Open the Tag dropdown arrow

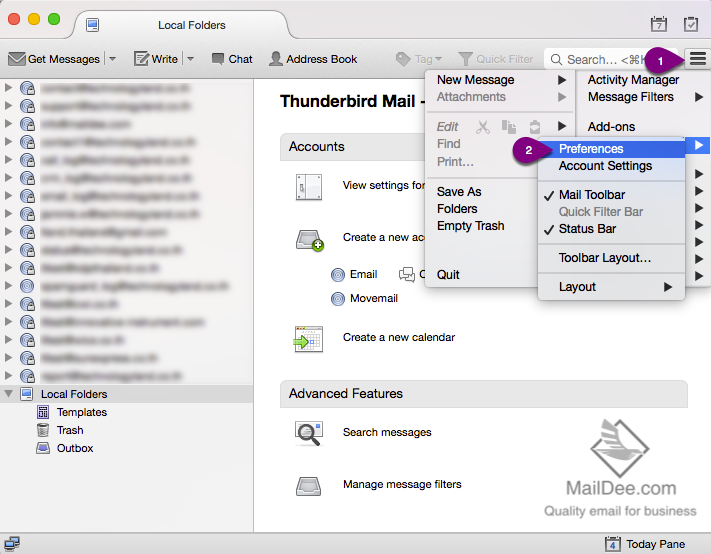click(438, 59)
